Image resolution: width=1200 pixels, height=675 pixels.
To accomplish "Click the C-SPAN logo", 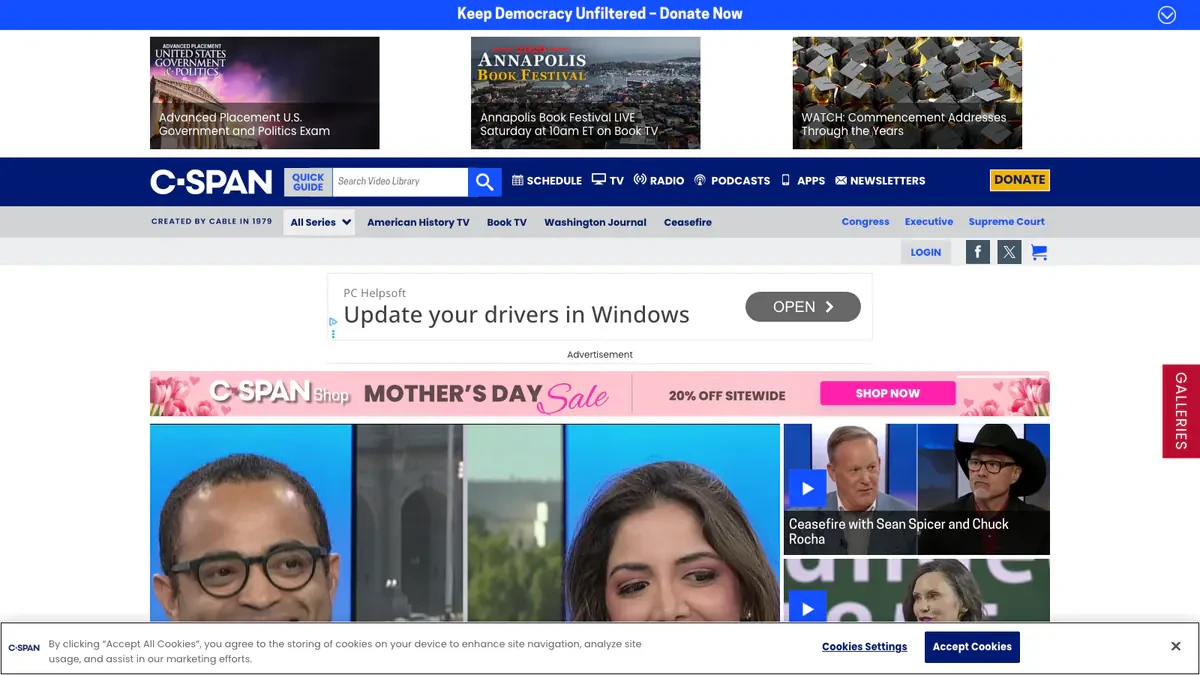I will [211, 181].
